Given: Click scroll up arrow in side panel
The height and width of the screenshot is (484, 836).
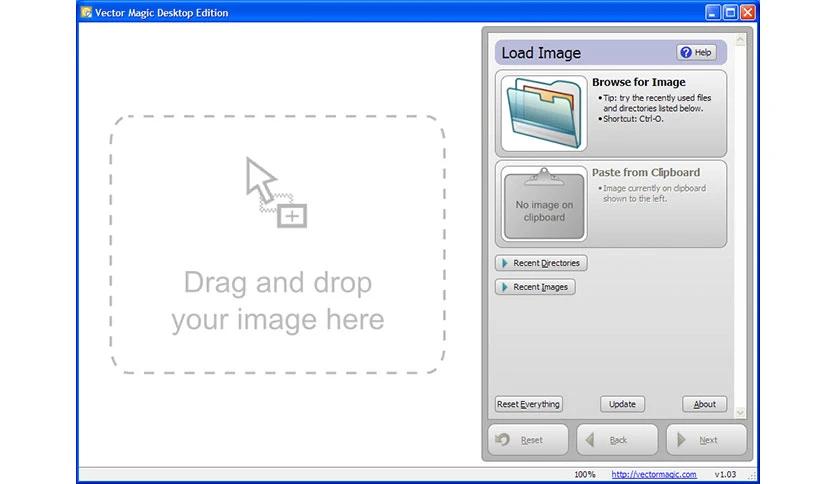Looking at the screenshot, I should click(x=740, y=40).
